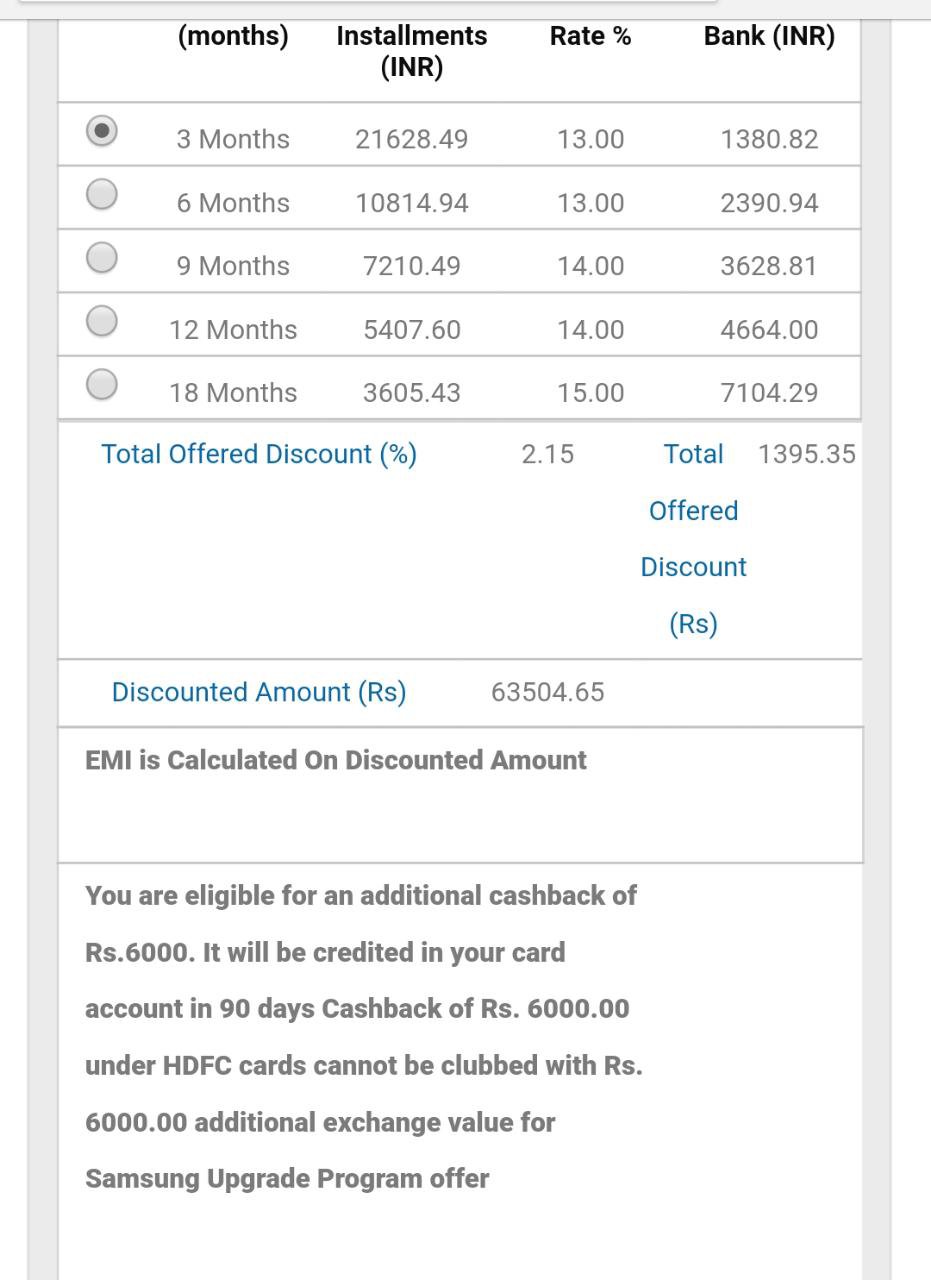Click the Rate % column header

(x=590, y=36)
